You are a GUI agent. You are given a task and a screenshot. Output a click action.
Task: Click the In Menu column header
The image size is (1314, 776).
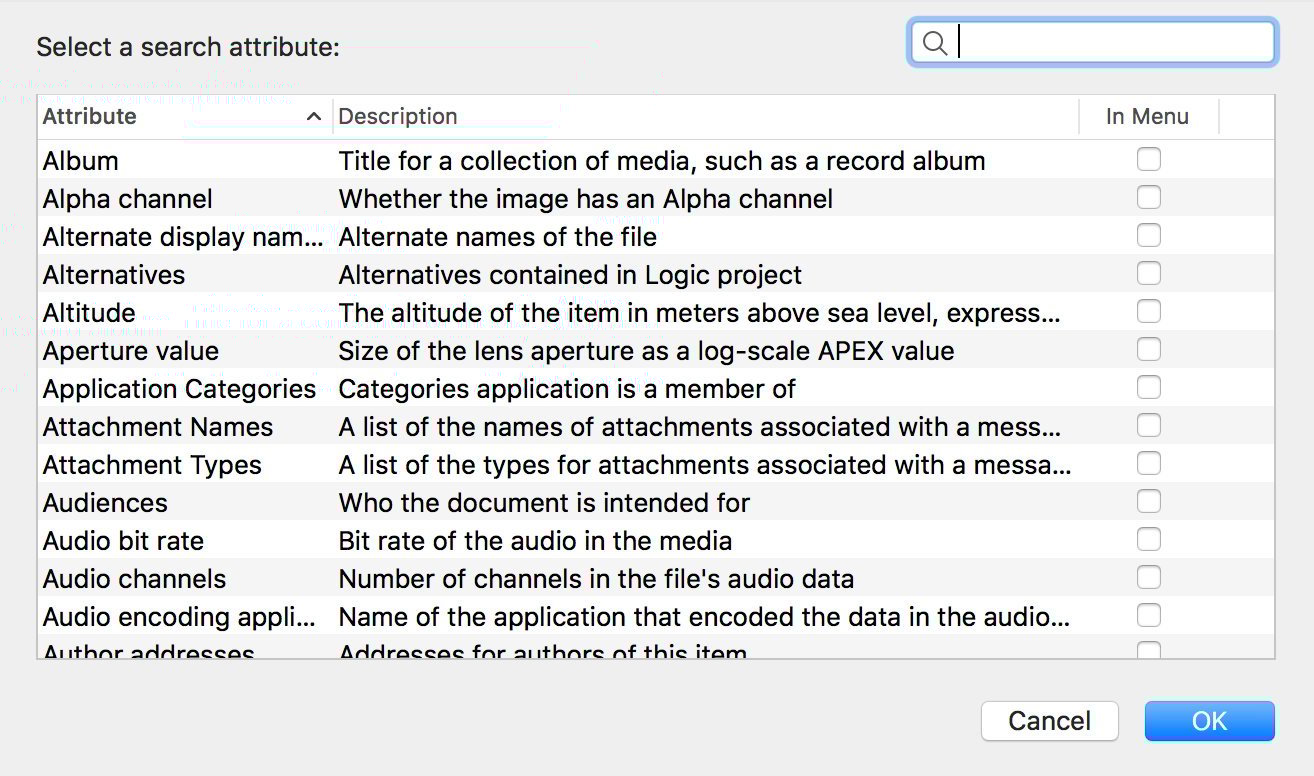click(1148, 117)
